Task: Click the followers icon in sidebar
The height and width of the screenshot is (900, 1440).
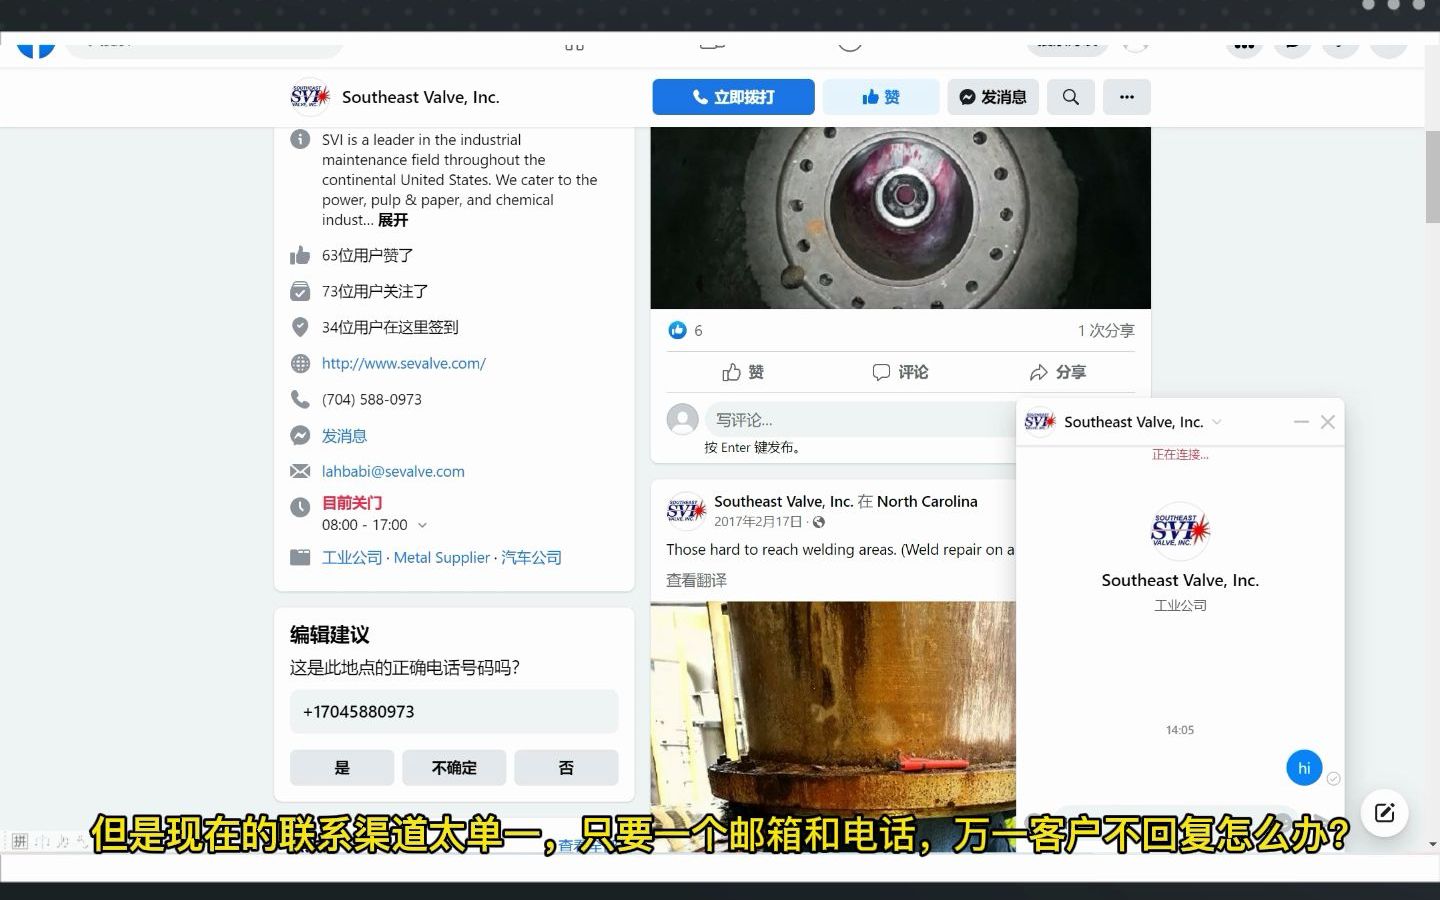Action: point(300,291)
